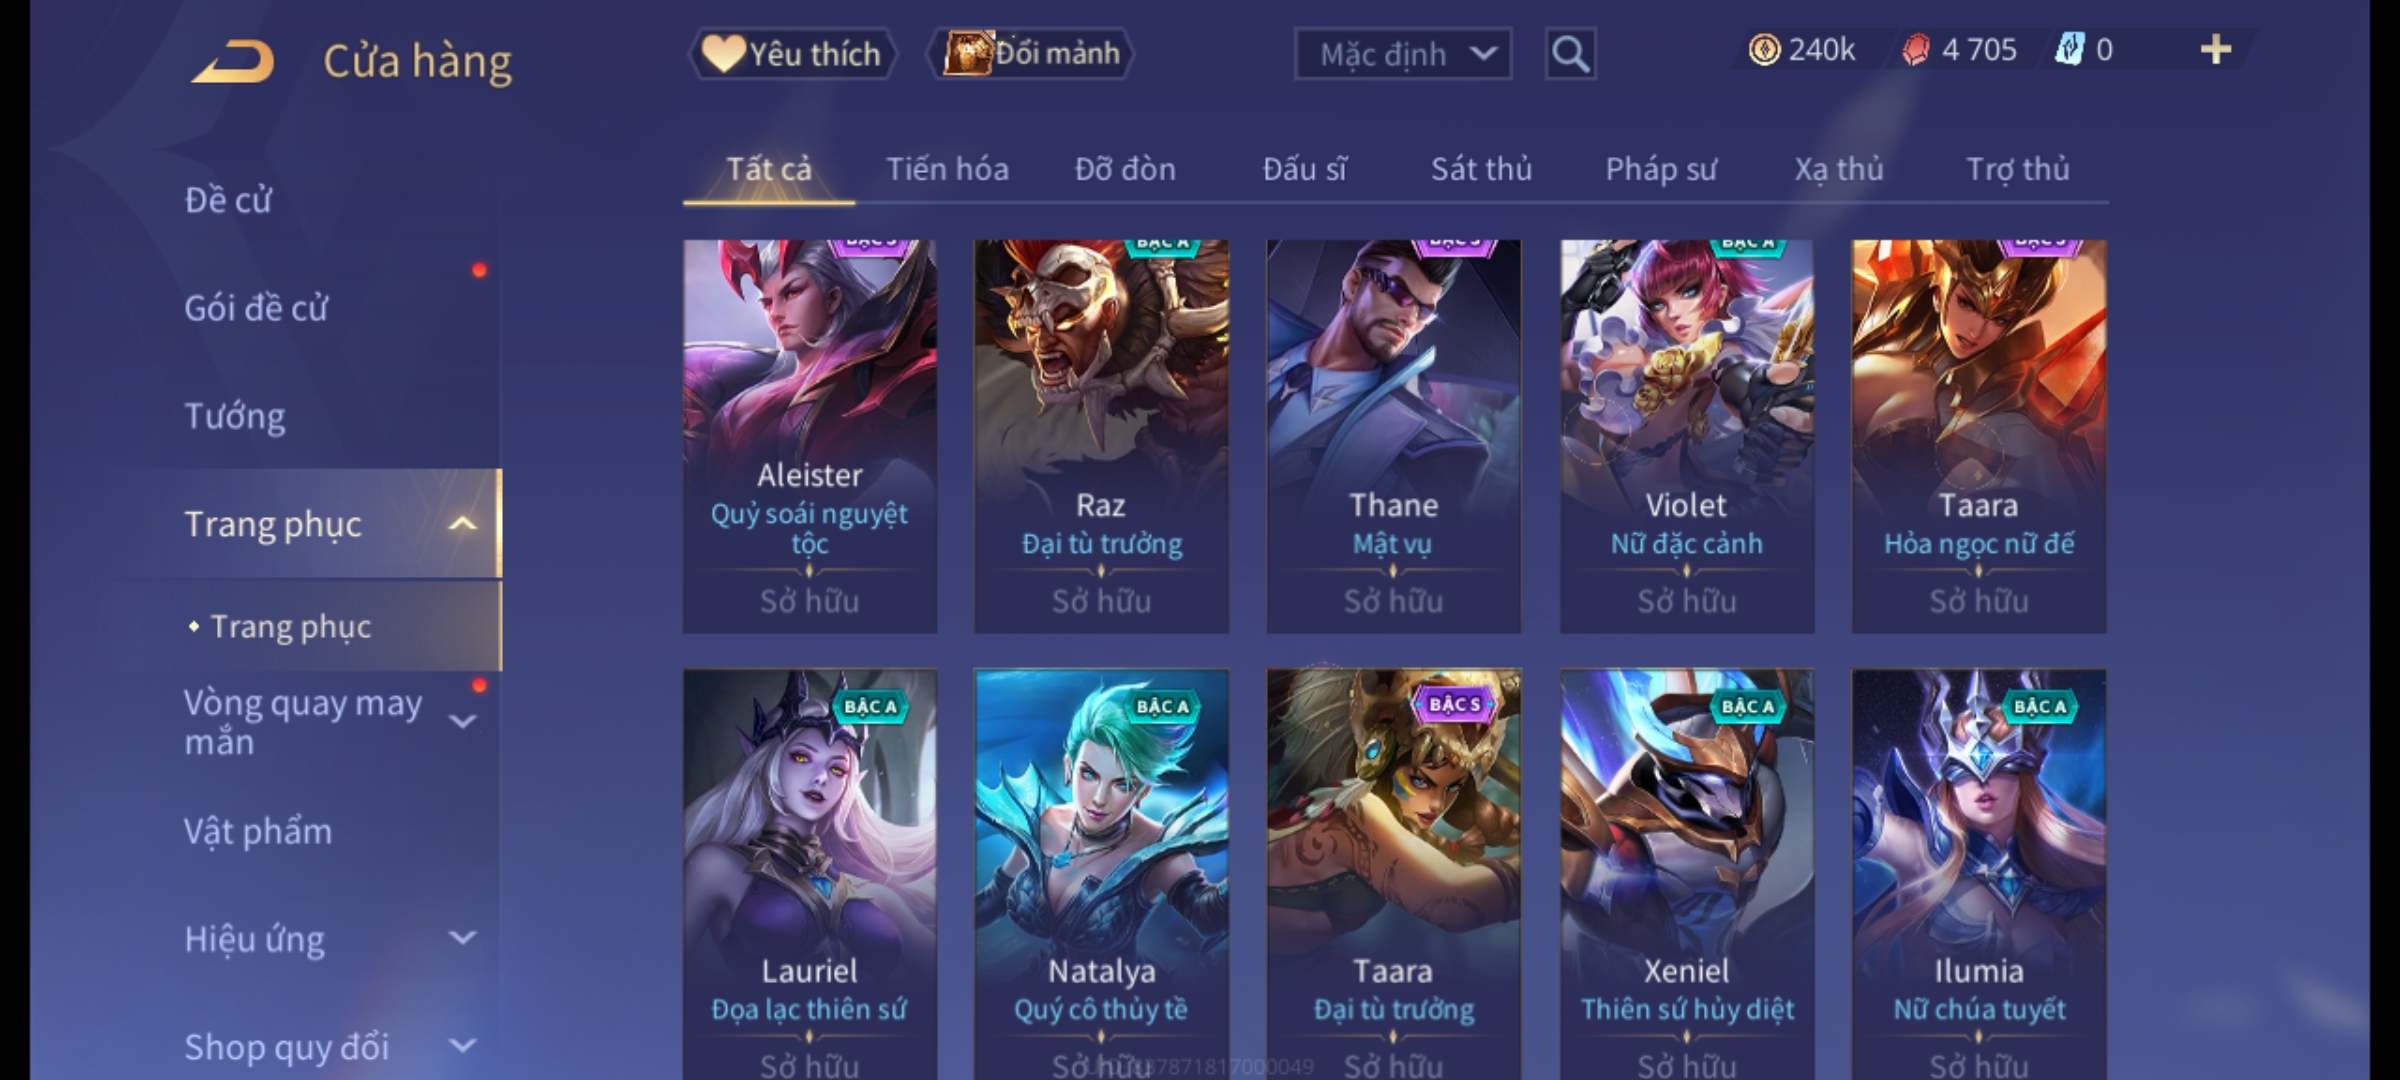
Task: Tap the plus icon to add currency
Action: (x=2216, y=50)
